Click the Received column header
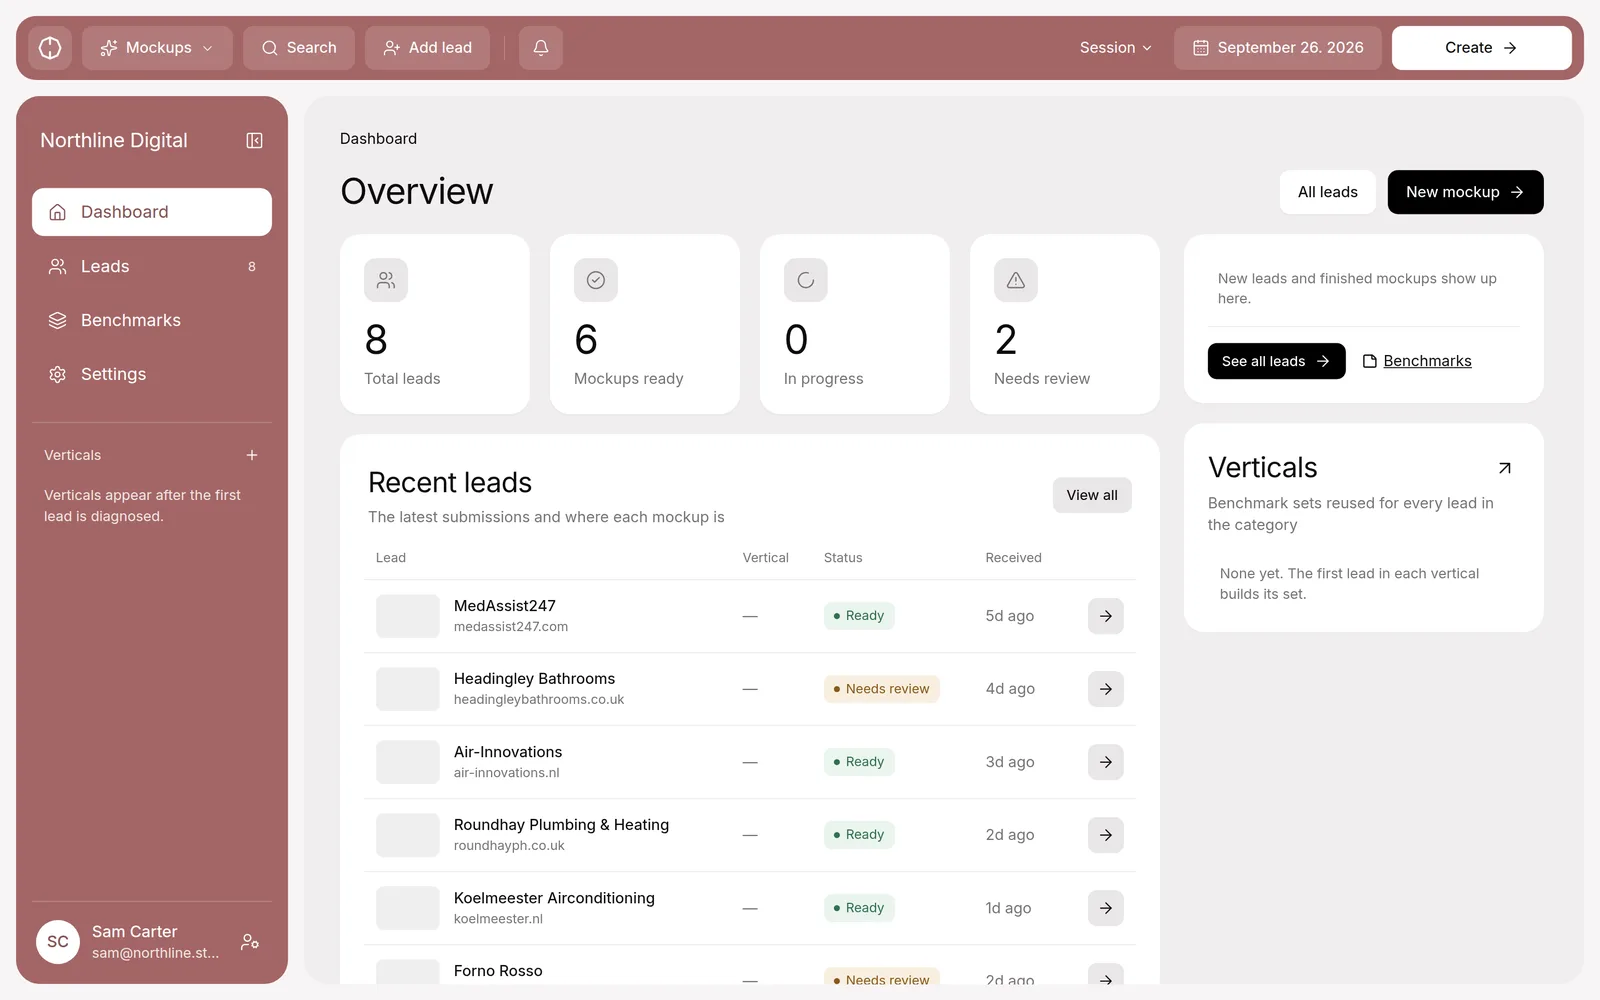 click(1013, 558)
